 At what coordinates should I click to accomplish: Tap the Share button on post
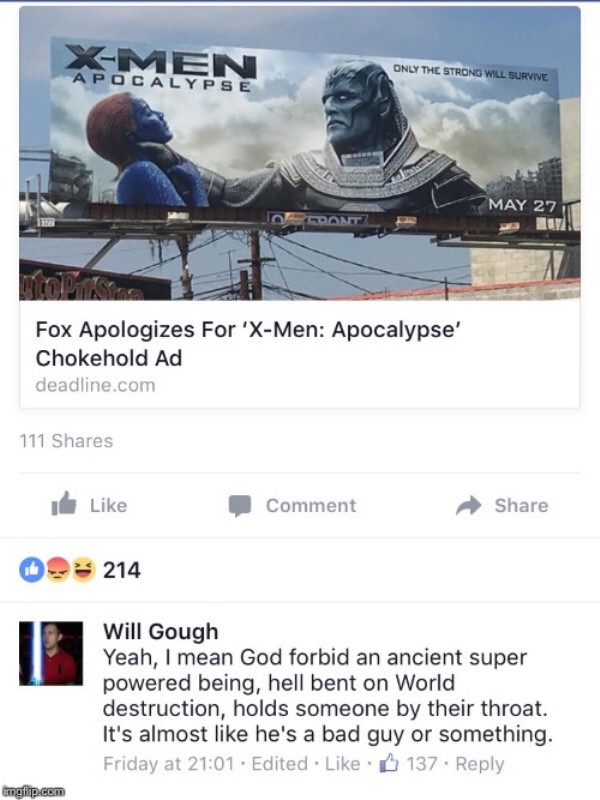pyautogui.click(x=502, y=505)
